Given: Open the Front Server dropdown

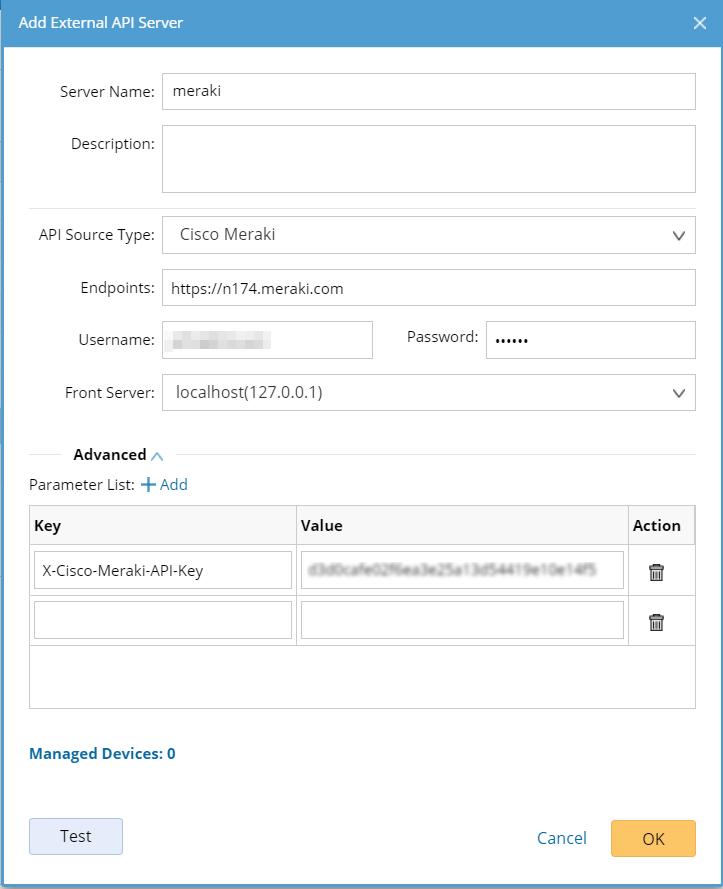Looking at the screenshot, I should point(429,392).
